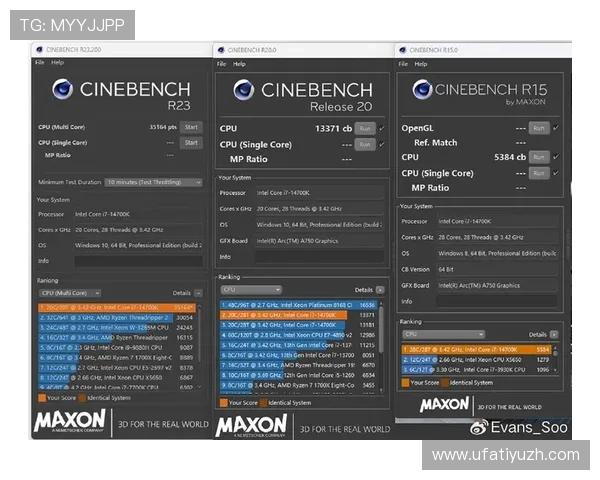The image size is (600, 480).
Task: Open the CPU (Multi Core) ranking dropdown in R23
Action: pyautogui.click(x=70, y=293)
